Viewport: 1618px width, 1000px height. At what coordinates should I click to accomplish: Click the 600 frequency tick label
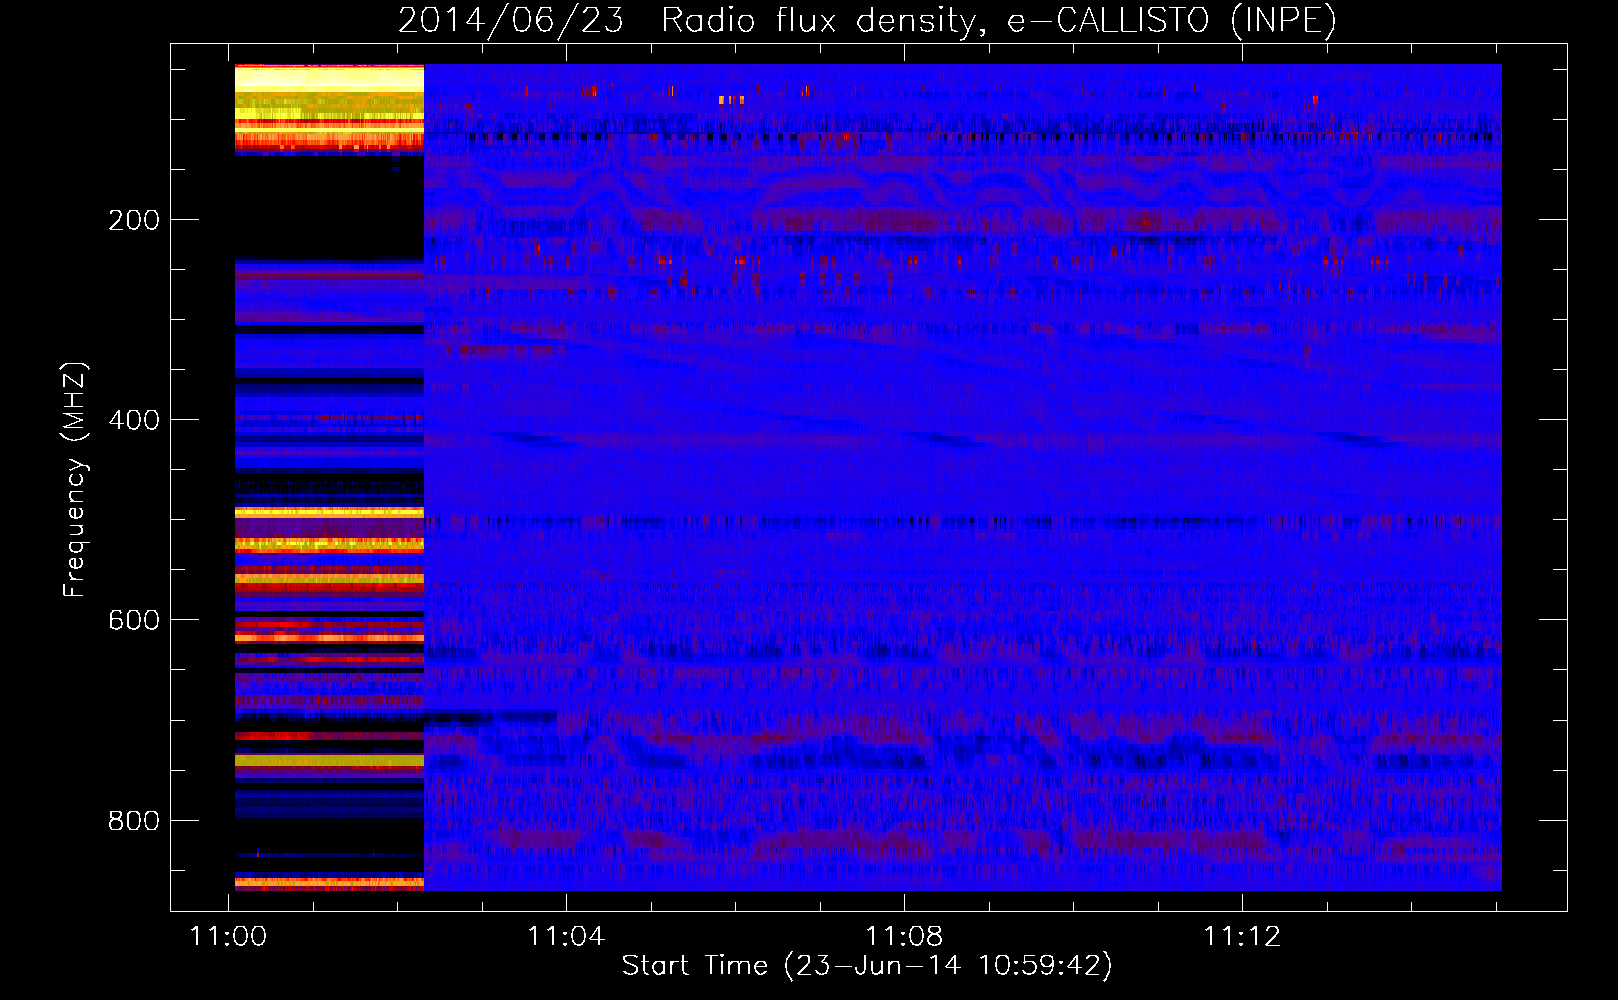pyautogui.click(x=134, y=620)
